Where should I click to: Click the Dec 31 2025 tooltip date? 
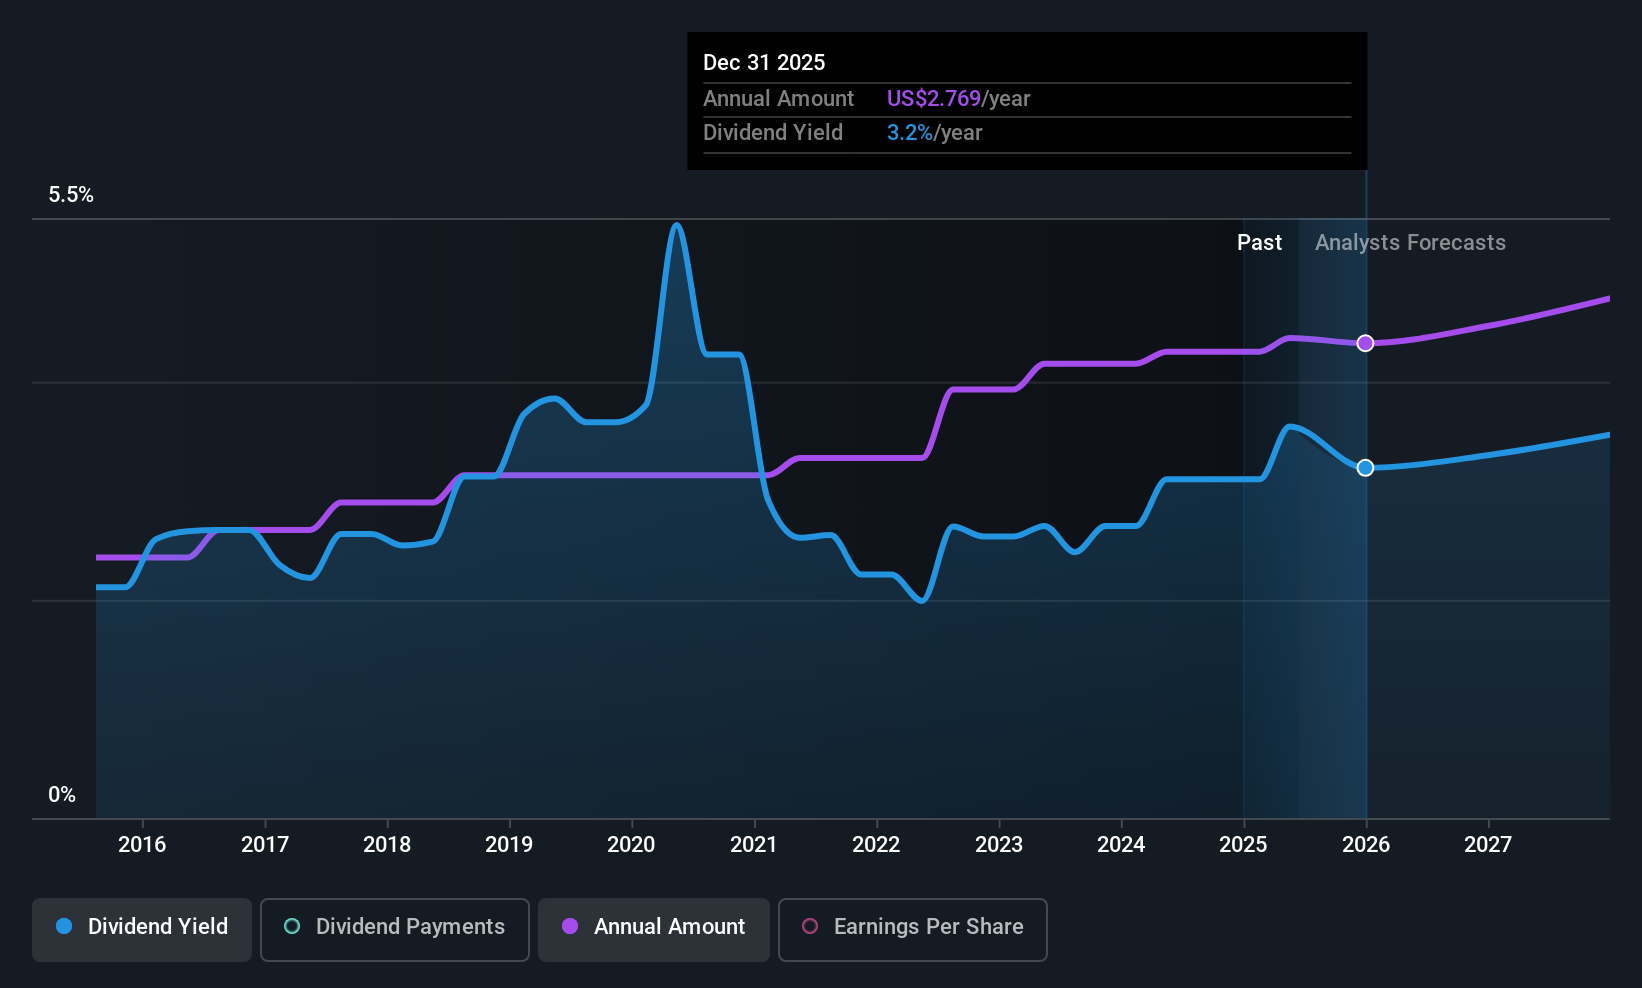764,63
